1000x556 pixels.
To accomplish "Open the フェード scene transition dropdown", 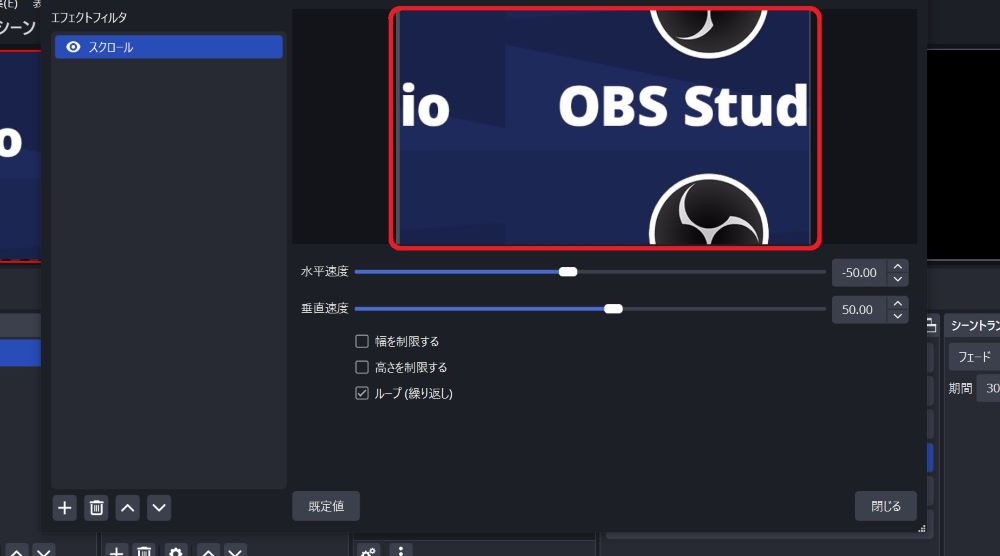I will (x=974, y=357).
